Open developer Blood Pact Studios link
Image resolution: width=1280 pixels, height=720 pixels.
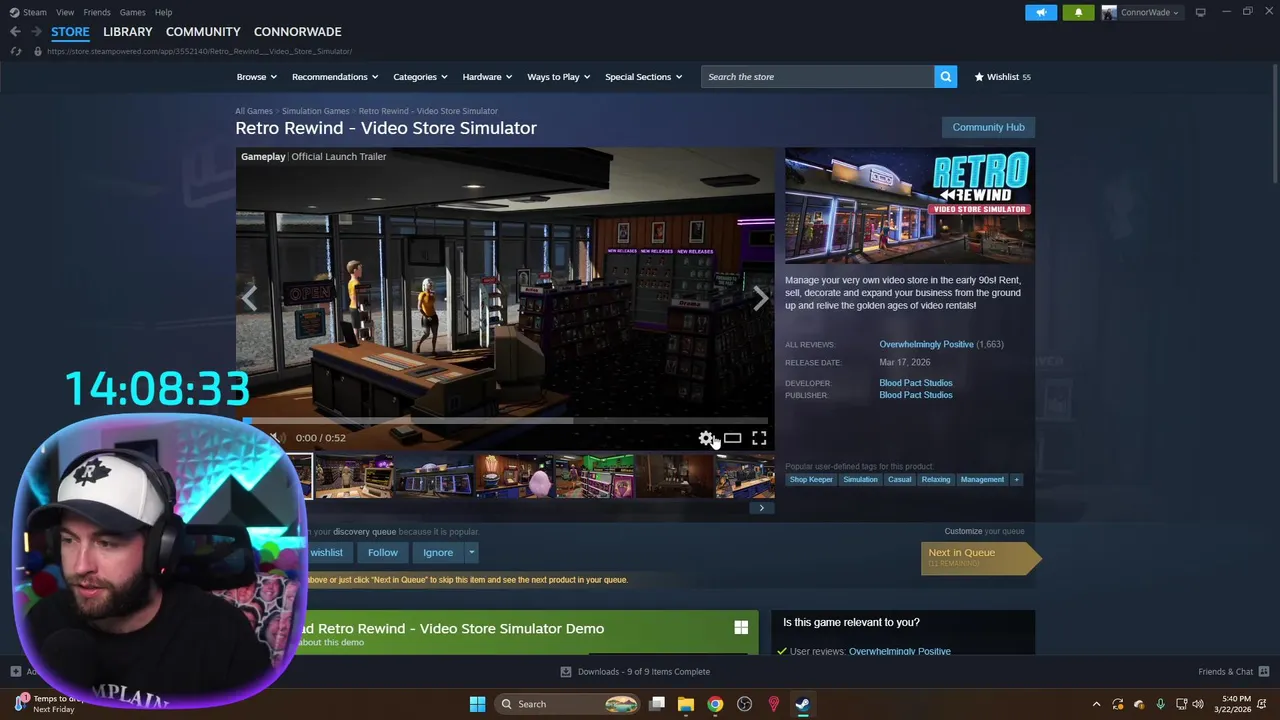click(916, 383)
